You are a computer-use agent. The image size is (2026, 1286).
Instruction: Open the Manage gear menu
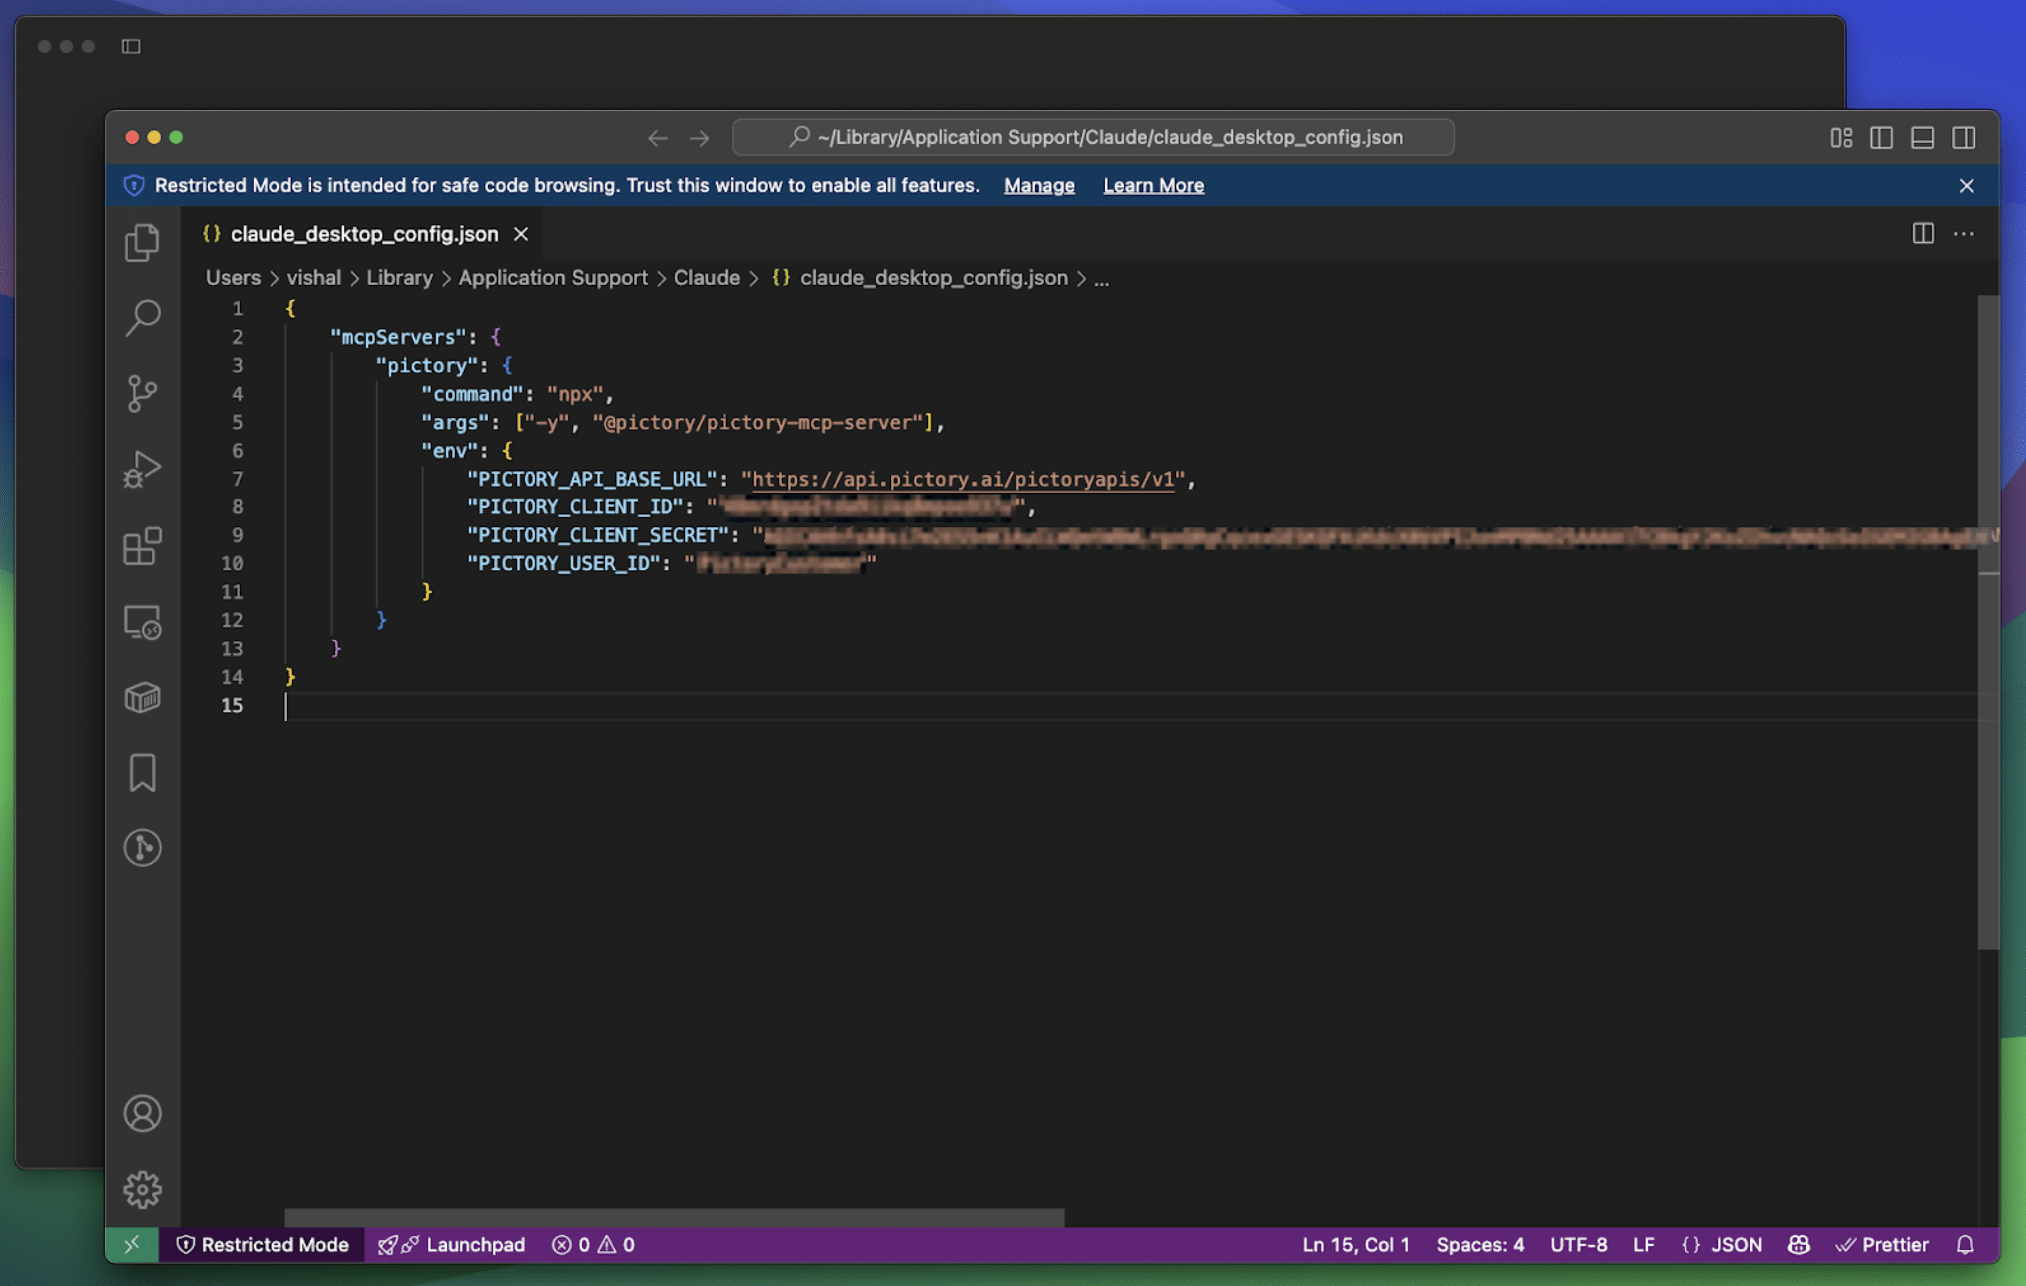(x=143, y=1189)
